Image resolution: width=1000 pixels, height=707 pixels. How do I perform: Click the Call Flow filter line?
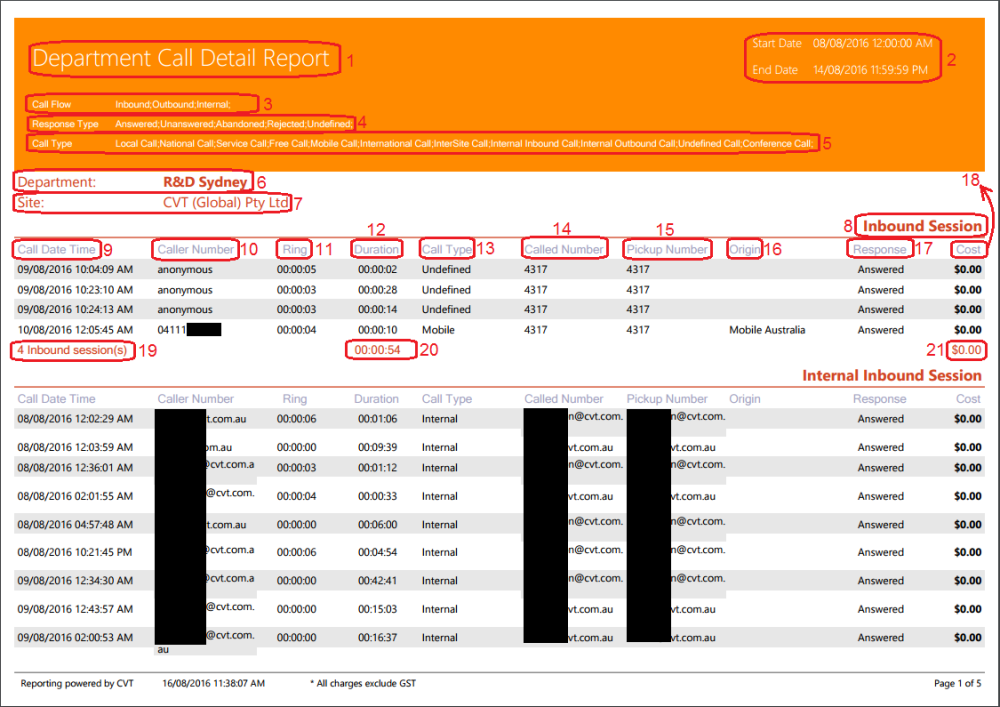[x=131, y=104]
